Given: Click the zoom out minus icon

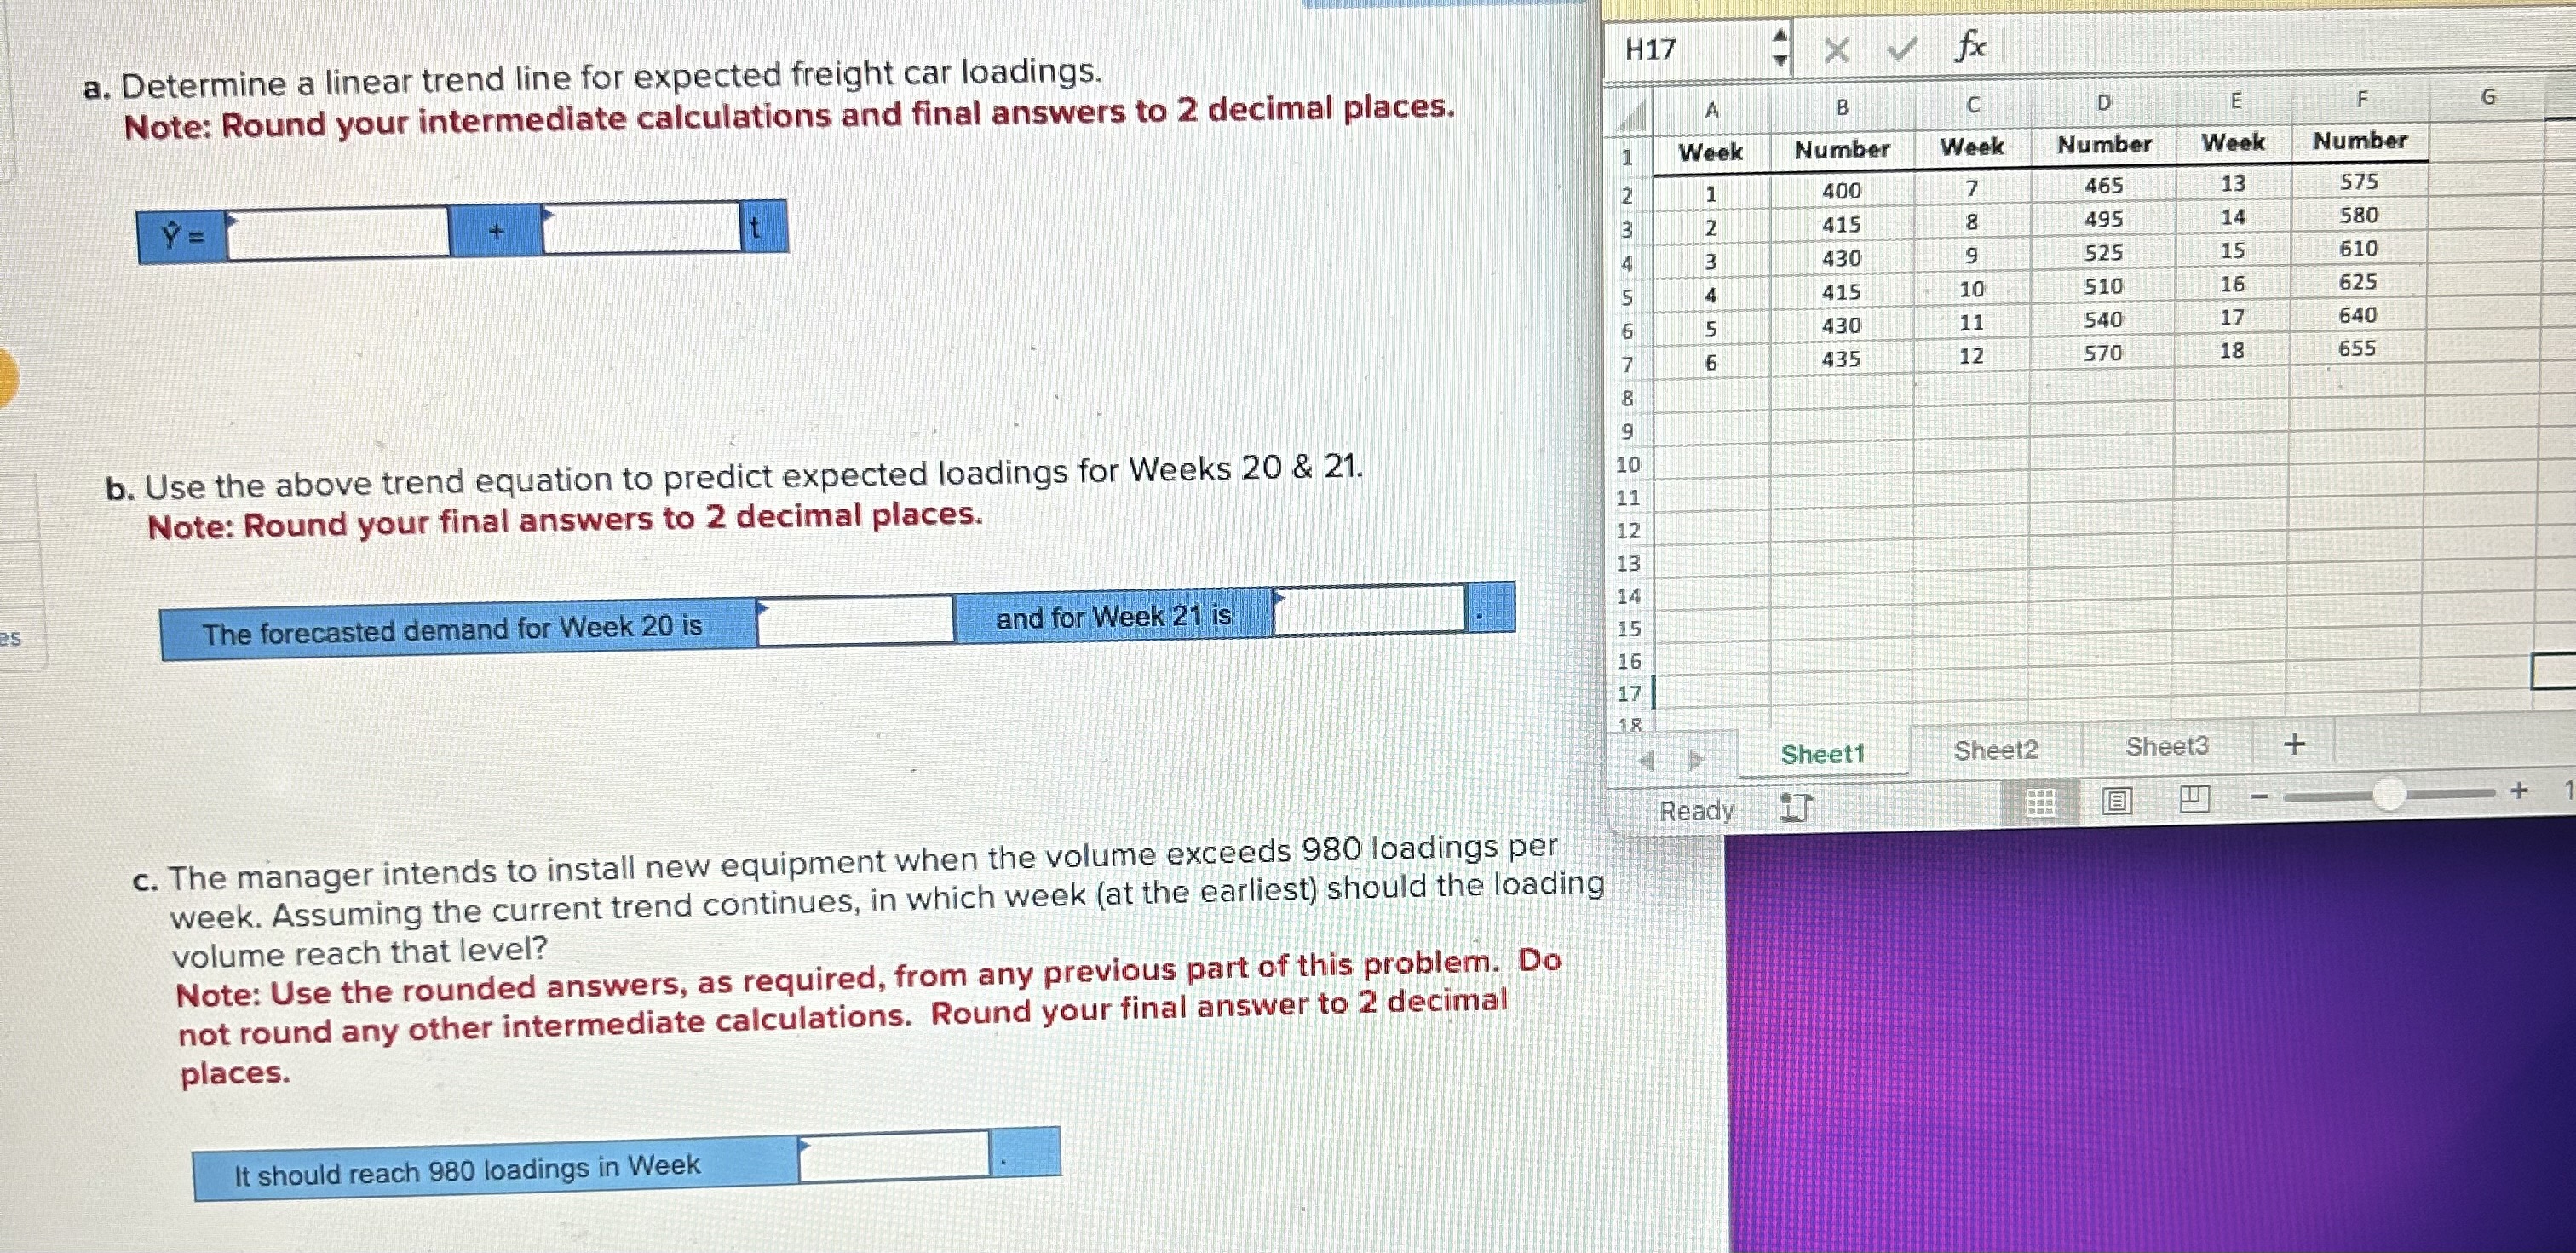Looking at the screenshot, I should coord(2260,797).
